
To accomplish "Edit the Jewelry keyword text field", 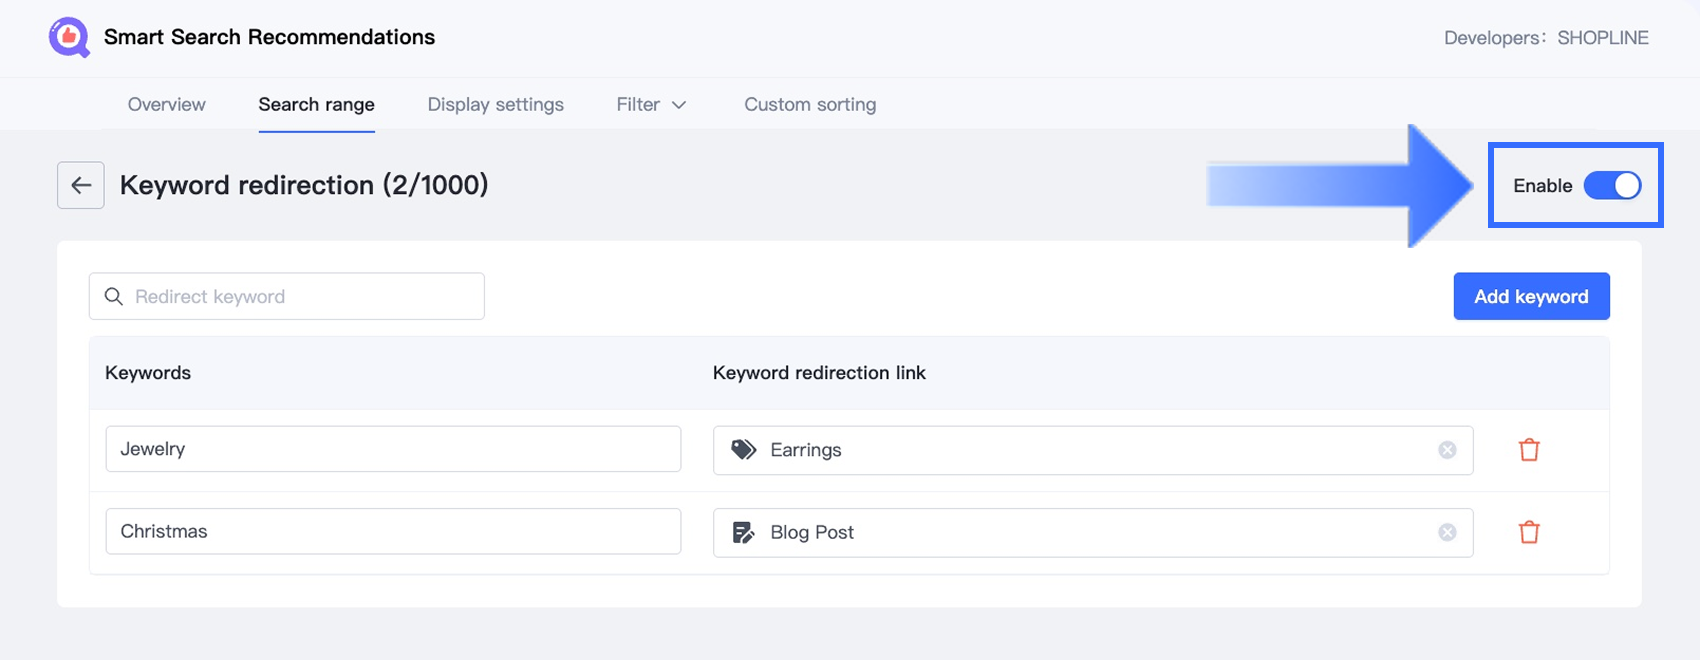I will pos(393,449).
